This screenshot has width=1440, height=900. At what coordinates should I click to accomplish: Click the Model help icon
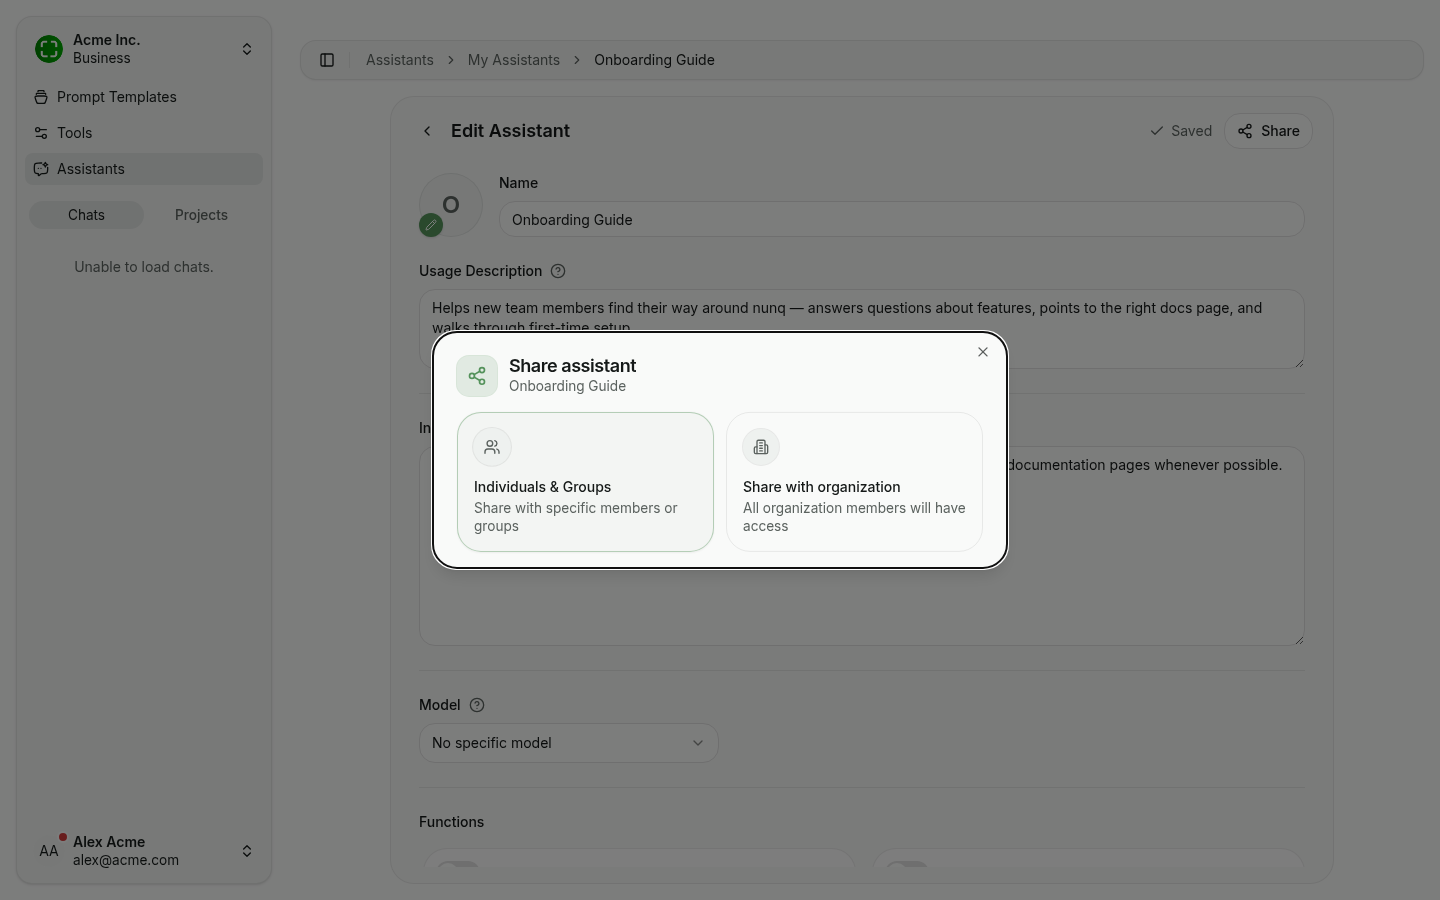click(477, 705)
